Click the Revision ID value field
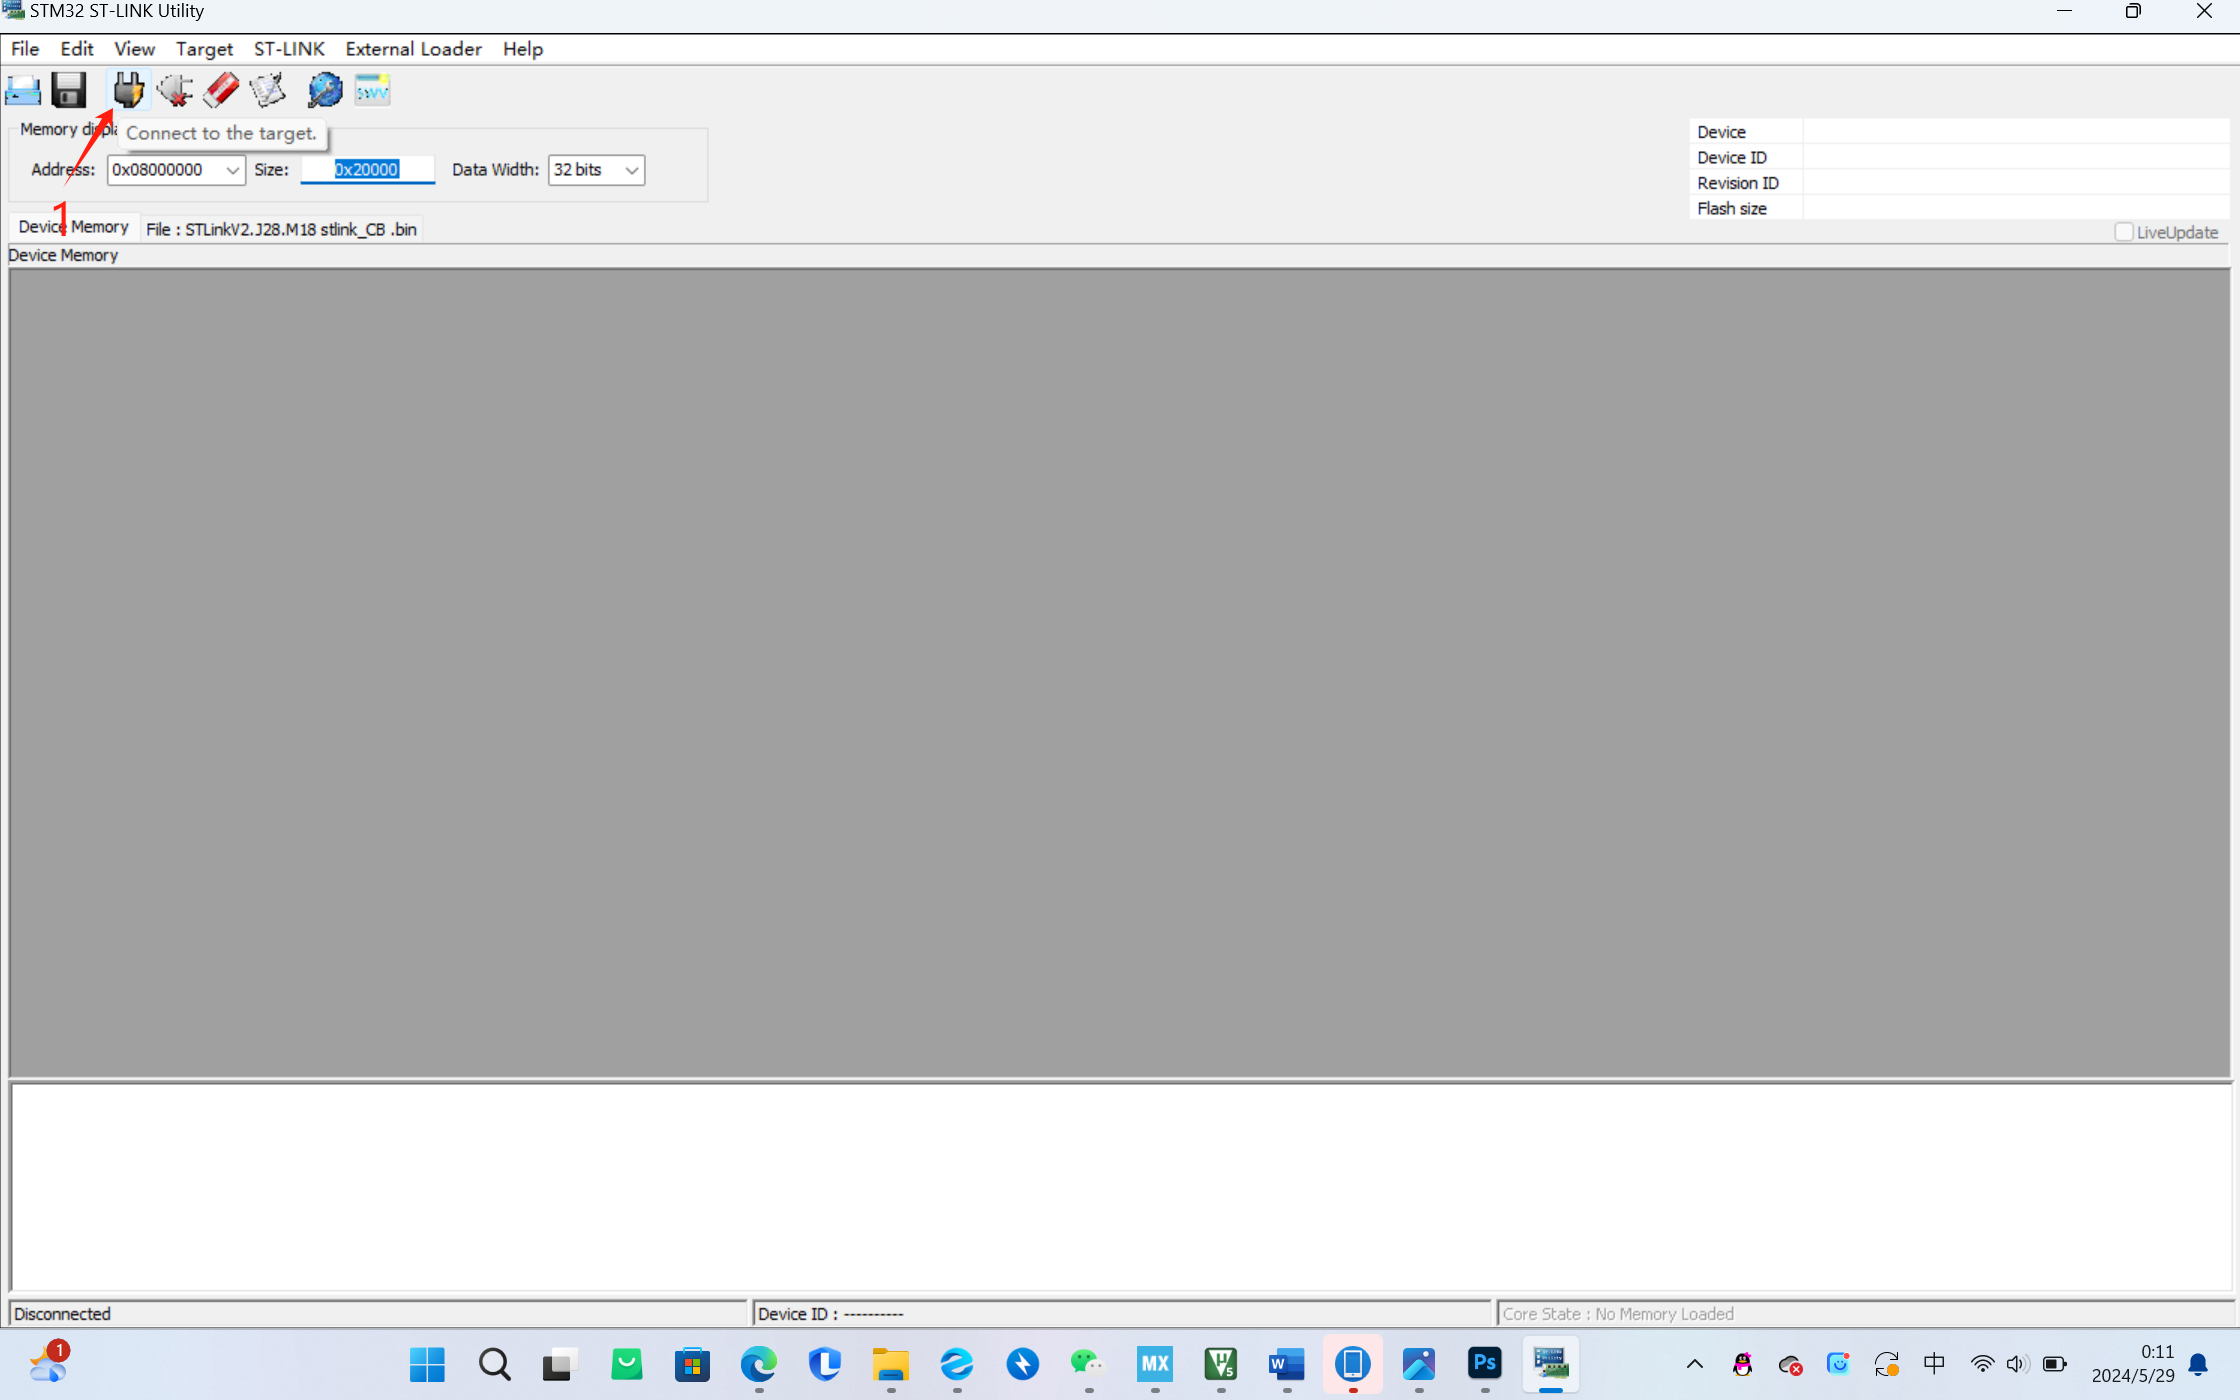The image size is (2240, 1400). [2015, 183]
